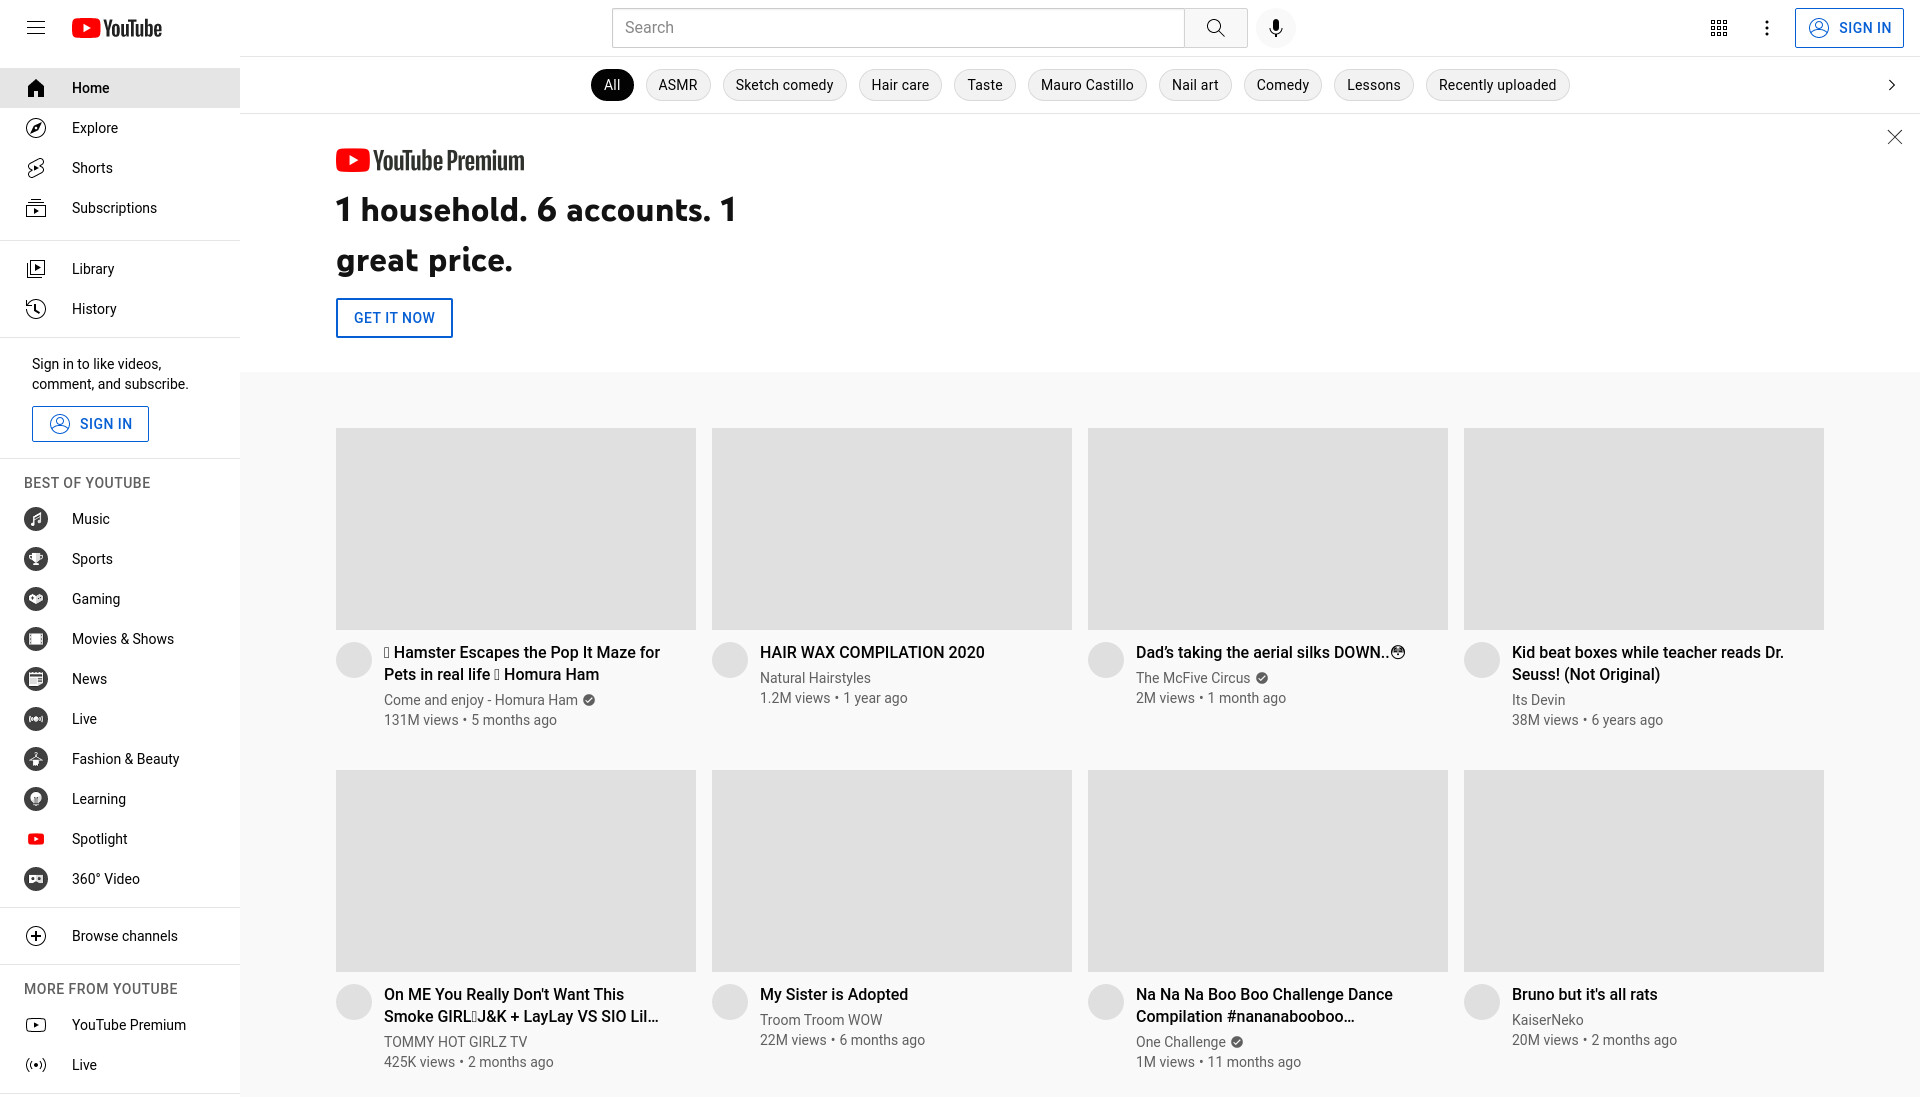Click the YouTube logo
This screenshot has height=1097, width=1920.
tap(117, 28)
